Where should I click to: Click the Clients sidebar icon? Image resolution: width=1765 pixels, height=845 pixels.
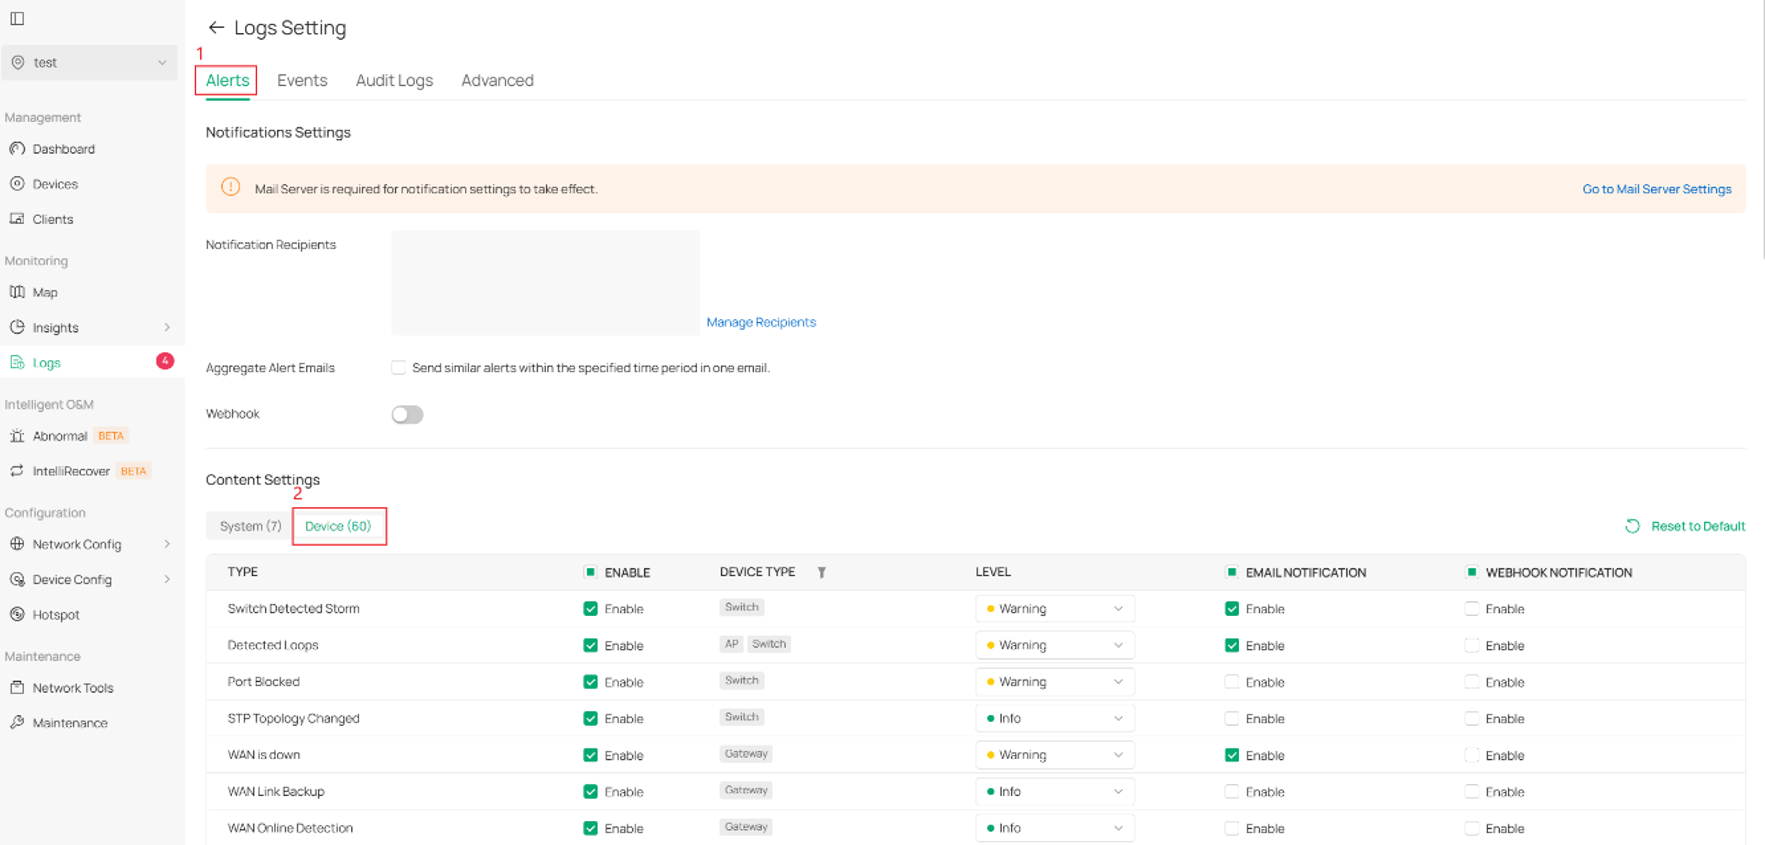pyautogui.click(x=17, y=219)
